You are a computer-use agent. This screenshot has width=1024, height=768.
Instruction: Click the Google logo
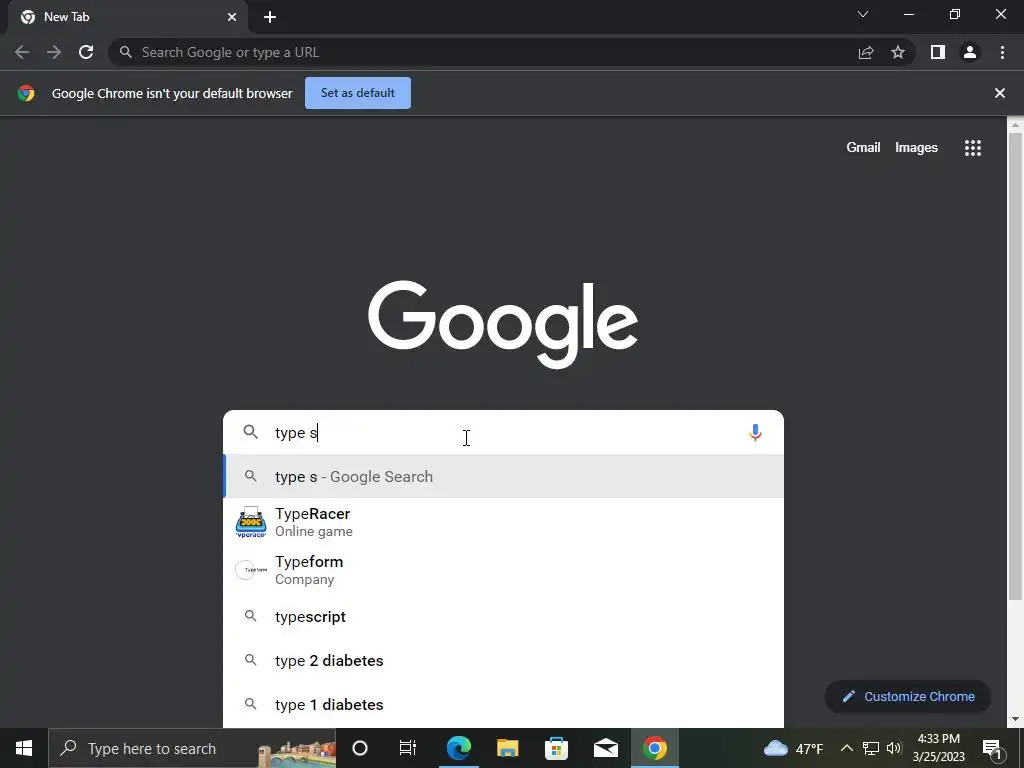503,325
